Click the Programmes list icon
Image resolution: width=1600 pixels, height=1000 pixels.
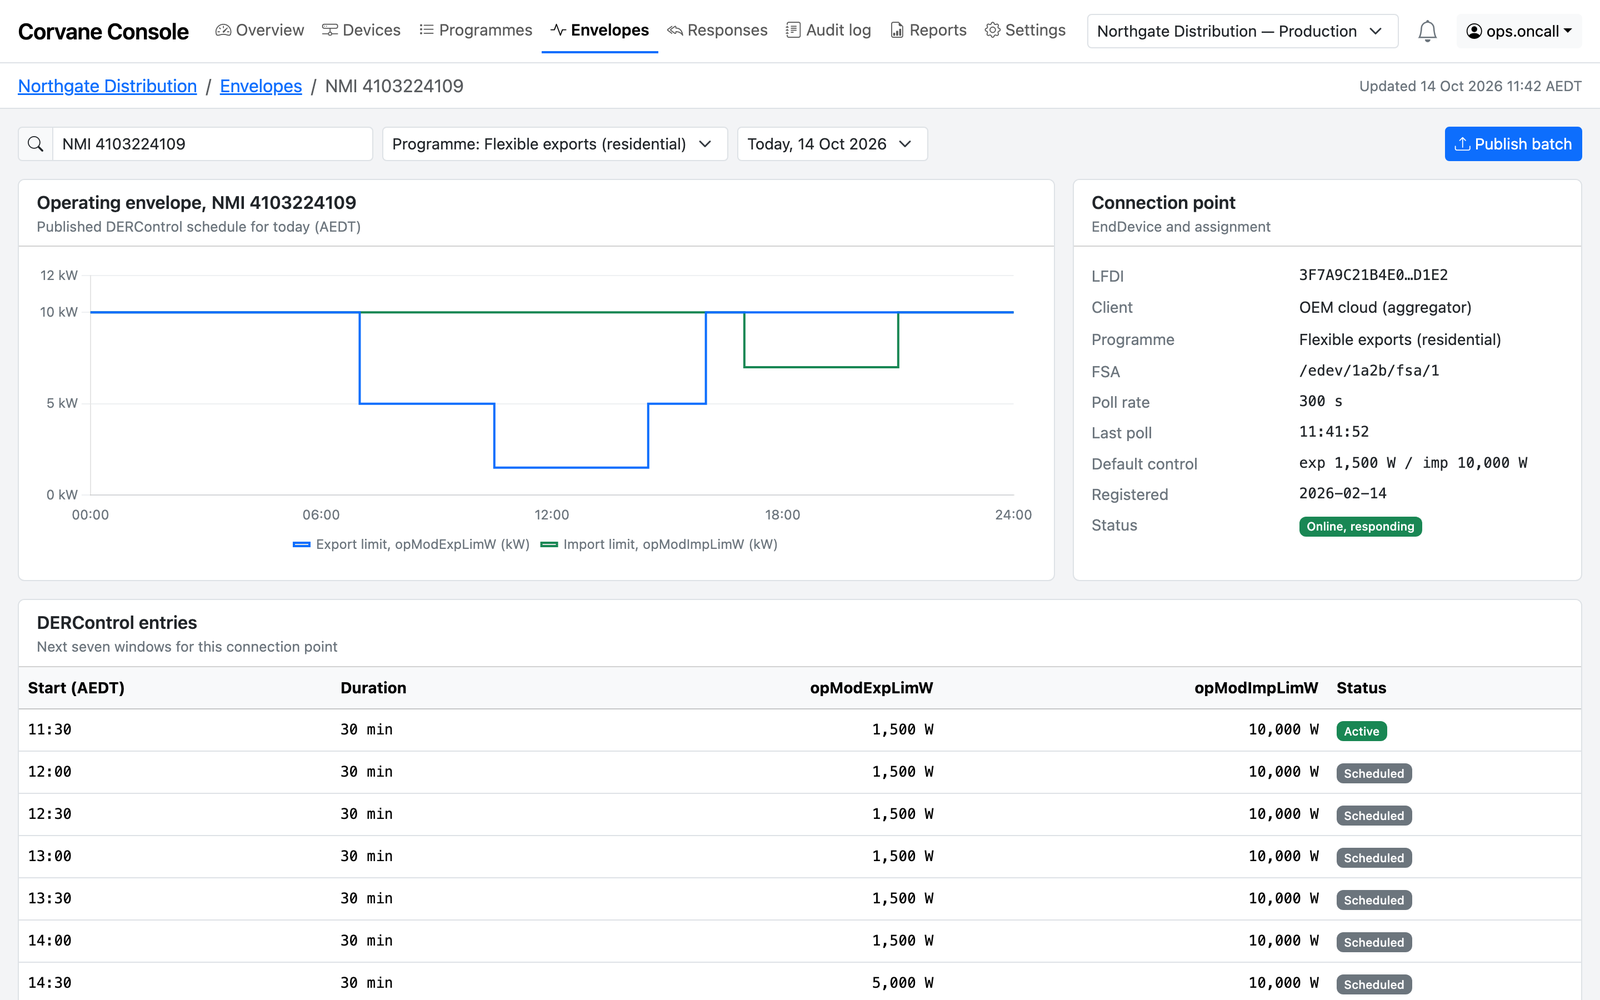tap(426, 30)
